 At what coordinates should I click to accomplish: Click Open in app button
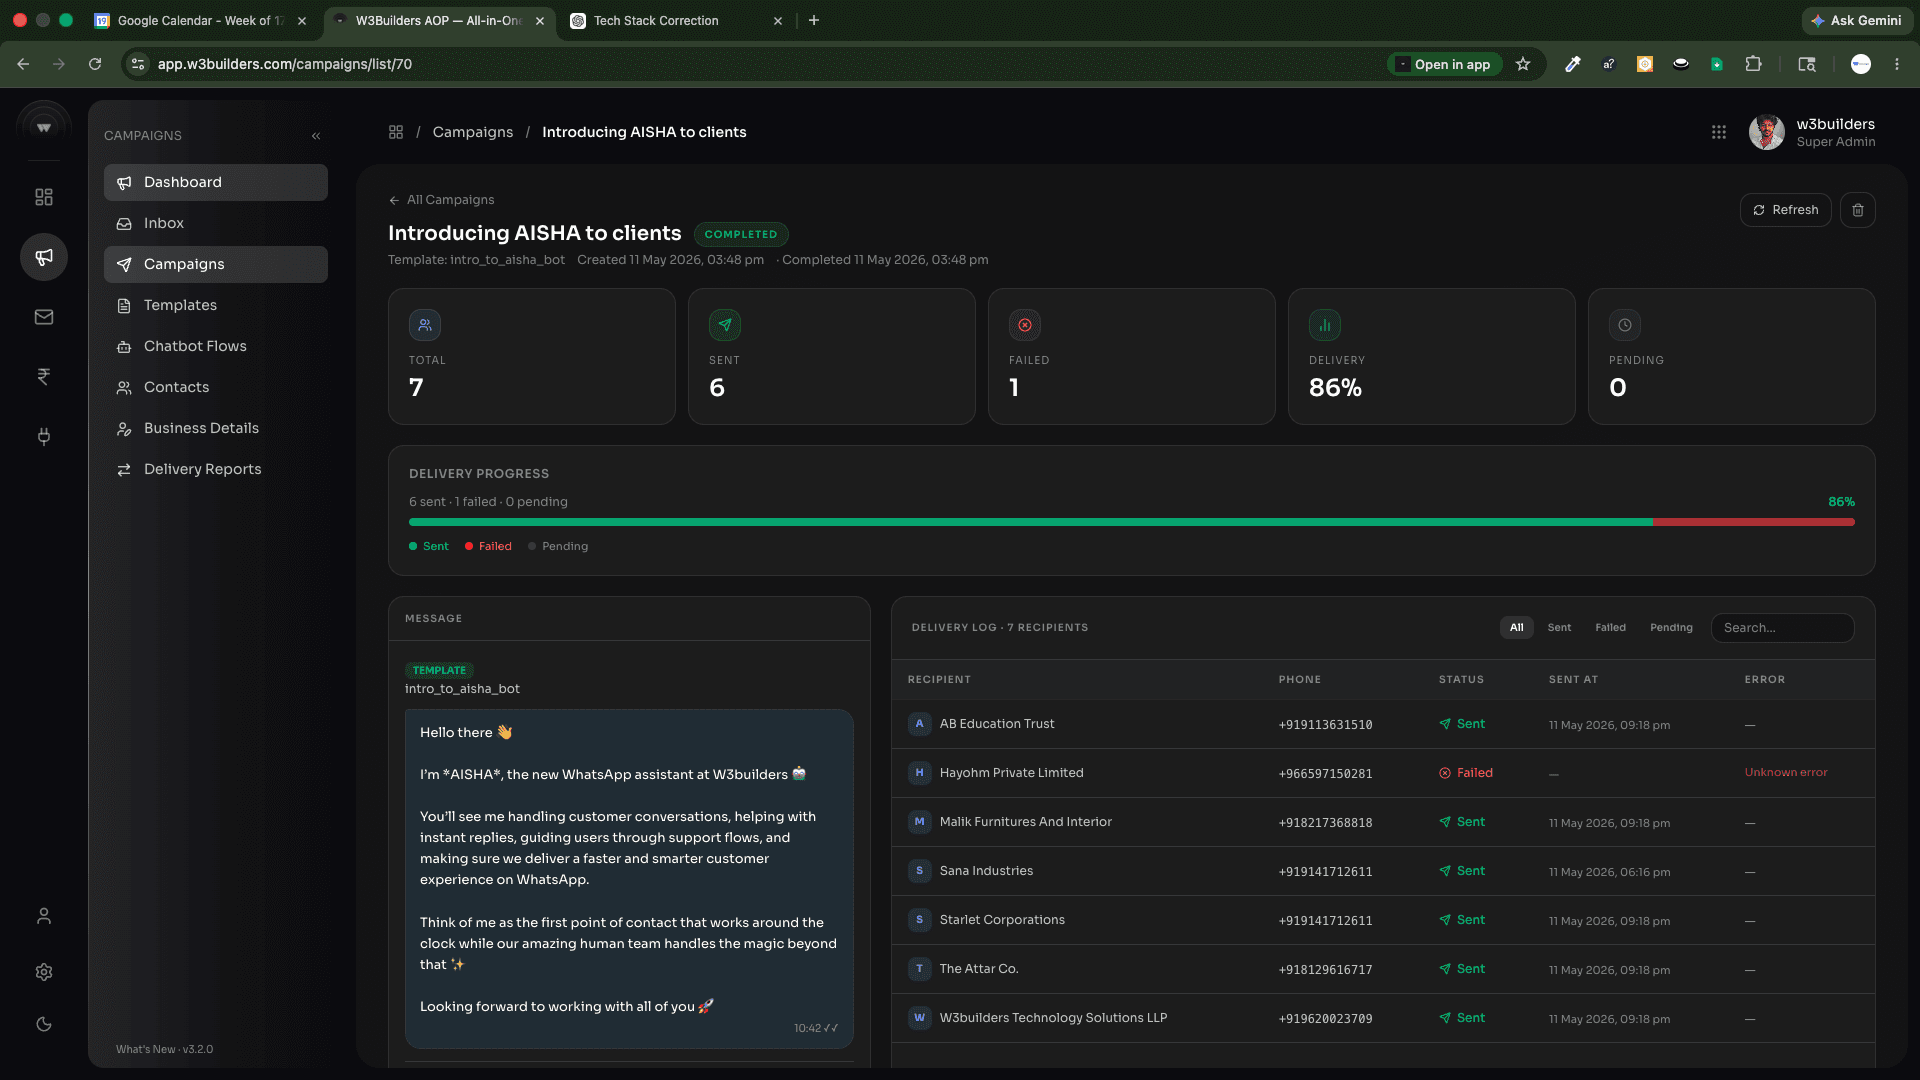pos(1444,64)
